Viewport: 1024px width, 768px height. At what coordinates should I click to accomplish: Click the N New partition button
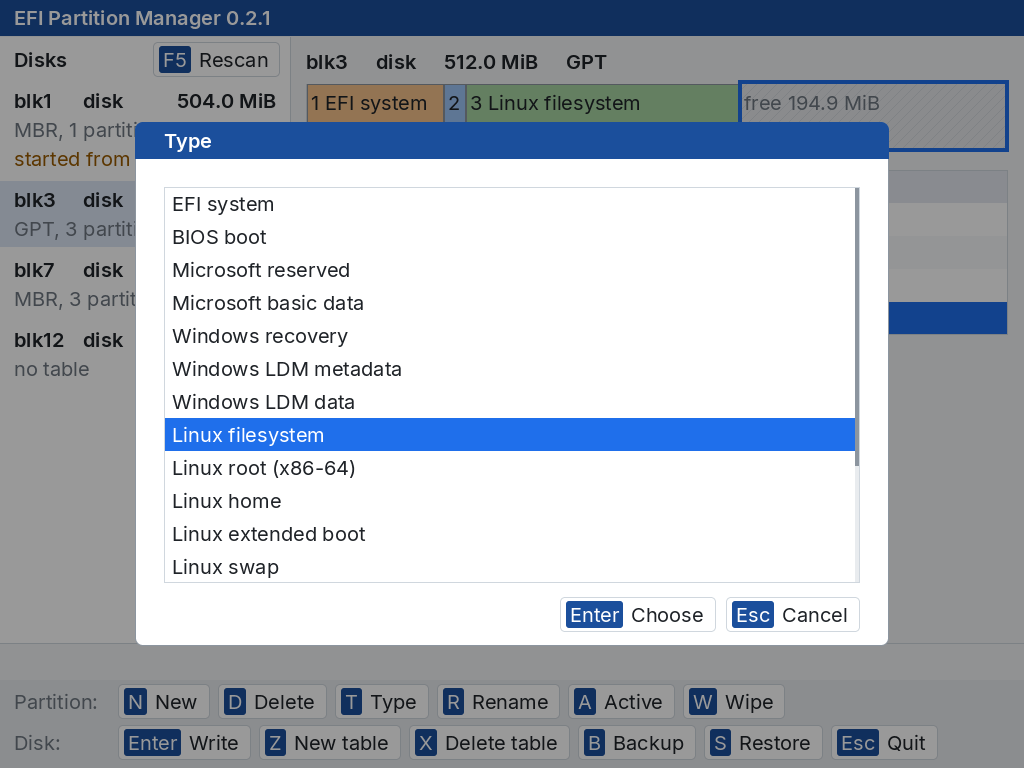164,702
